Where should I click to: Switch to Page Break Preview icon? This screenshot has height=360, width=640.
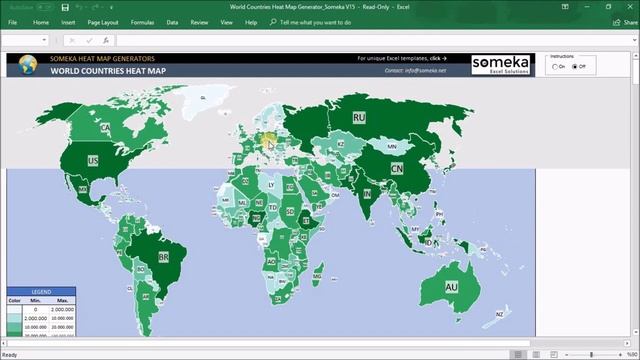pyautogui.click(x=554, y=354)
